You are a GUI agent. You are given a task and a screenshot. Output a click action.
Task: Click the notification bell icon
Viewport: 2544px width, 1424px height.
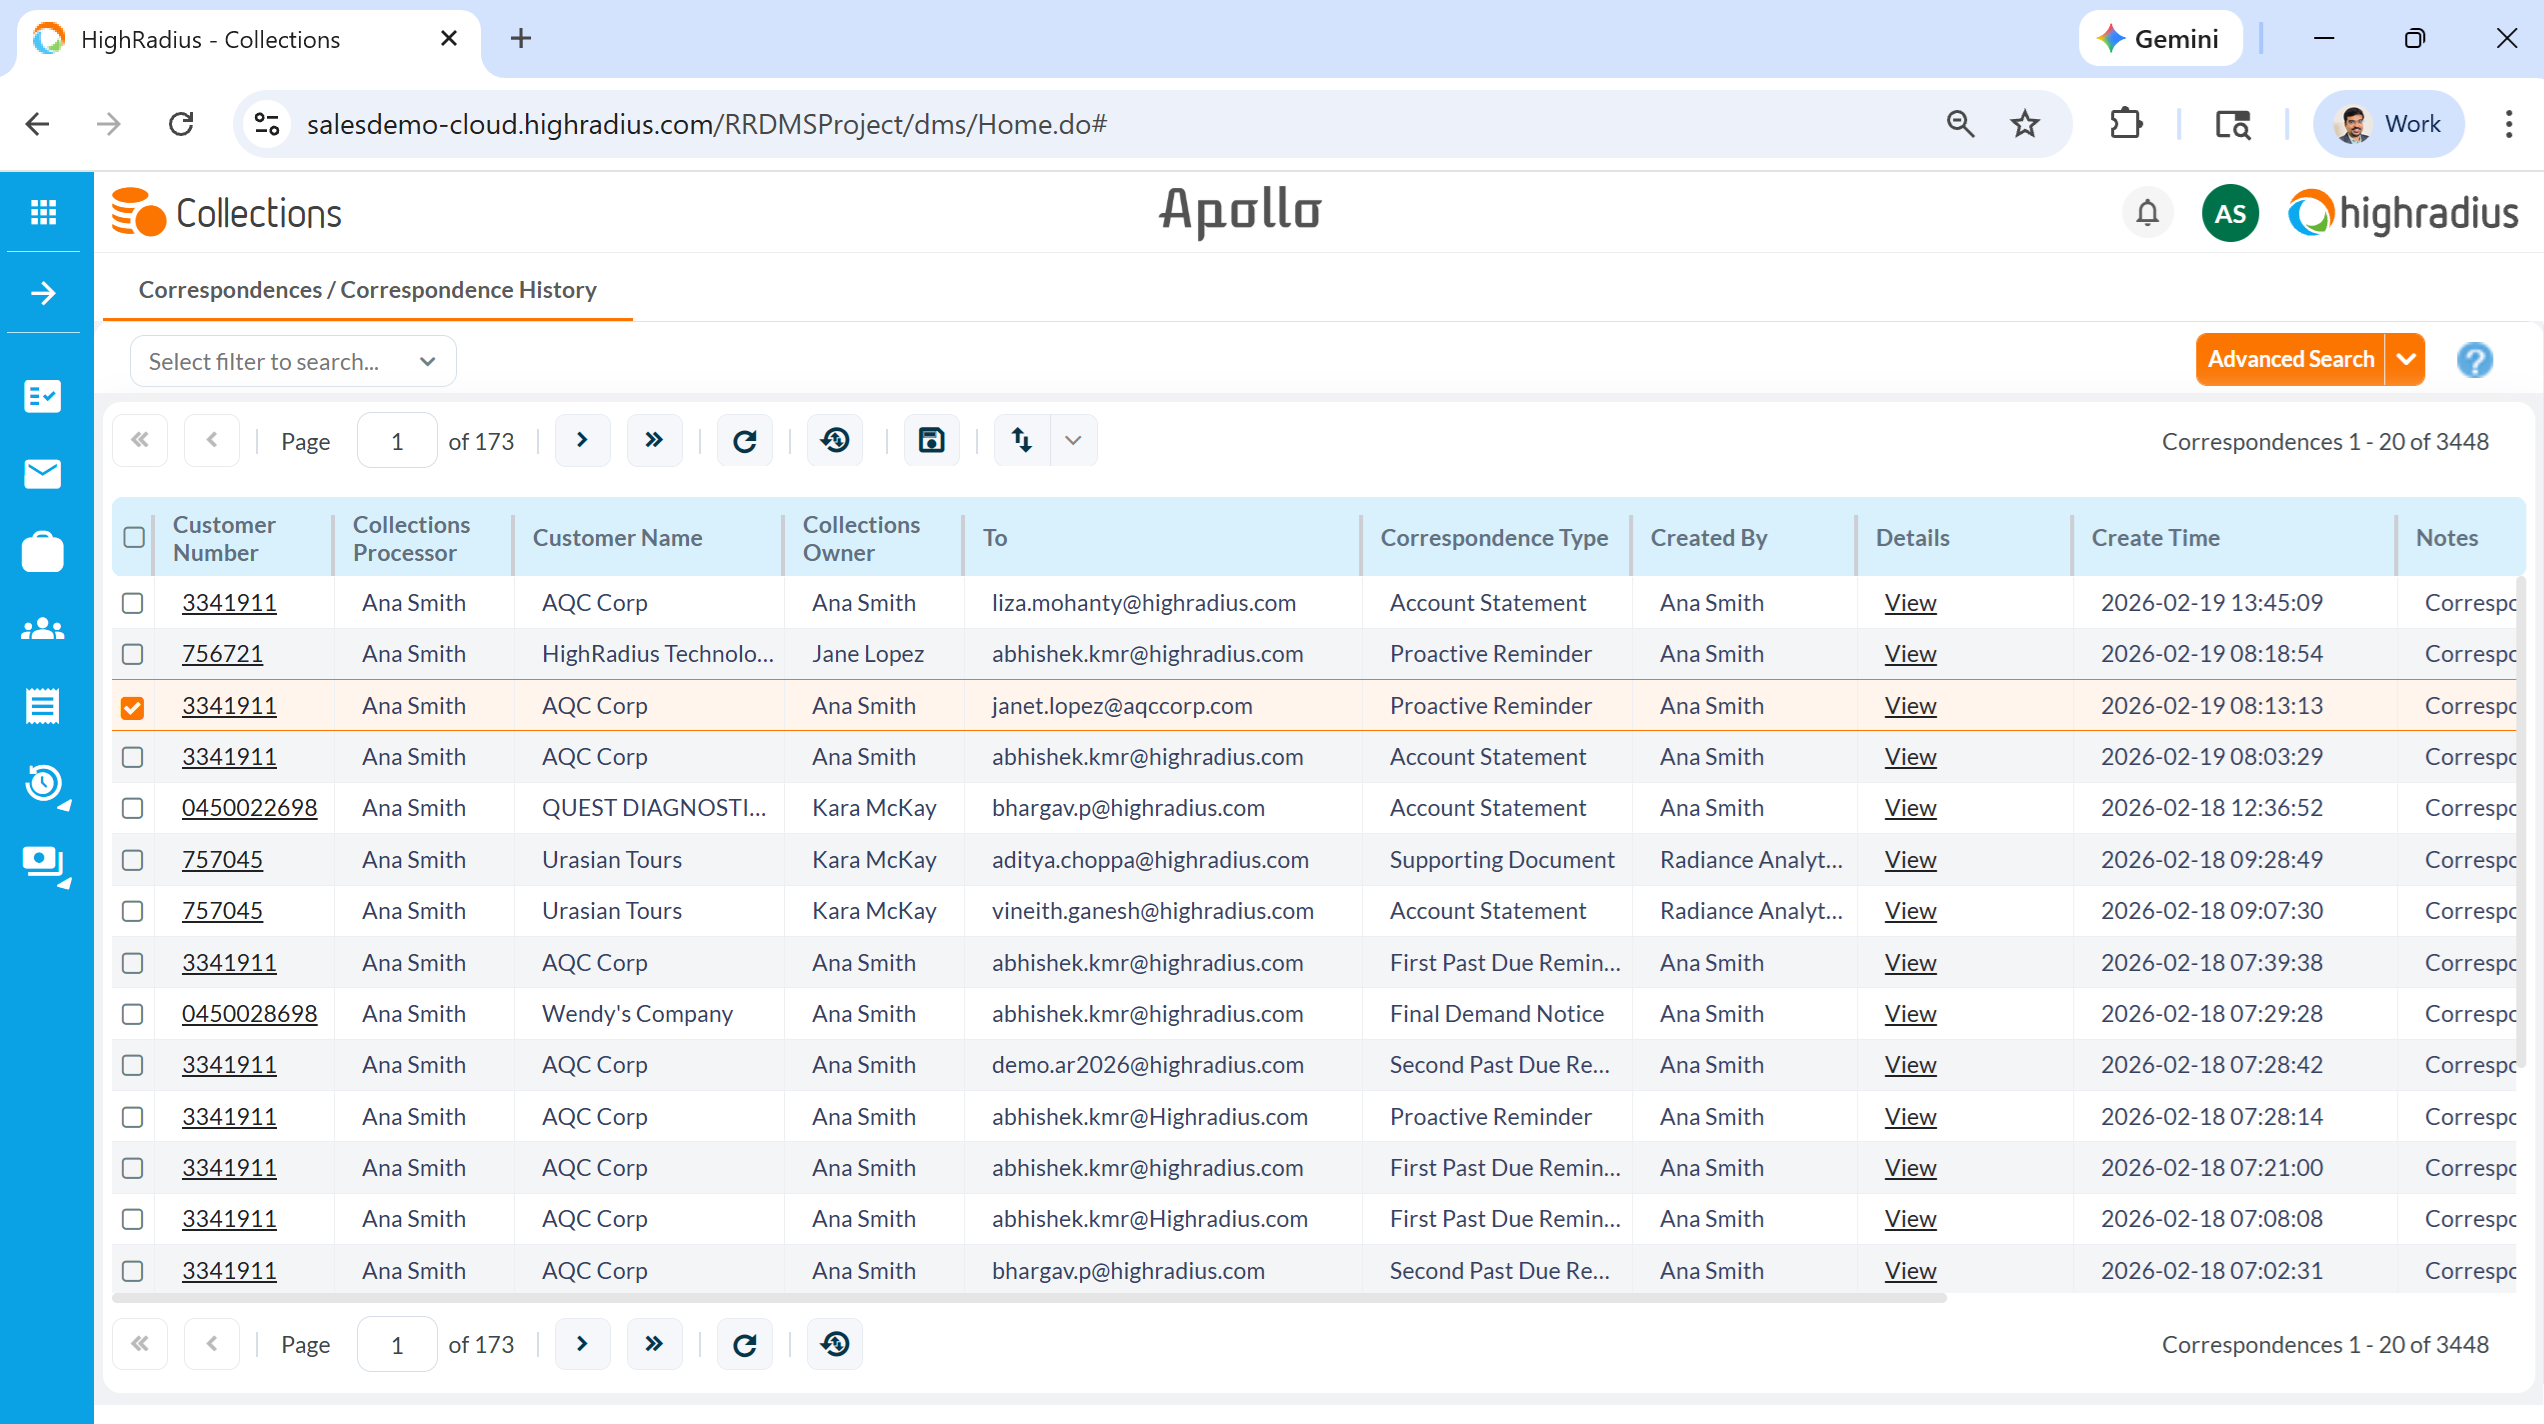point(2147,213)
